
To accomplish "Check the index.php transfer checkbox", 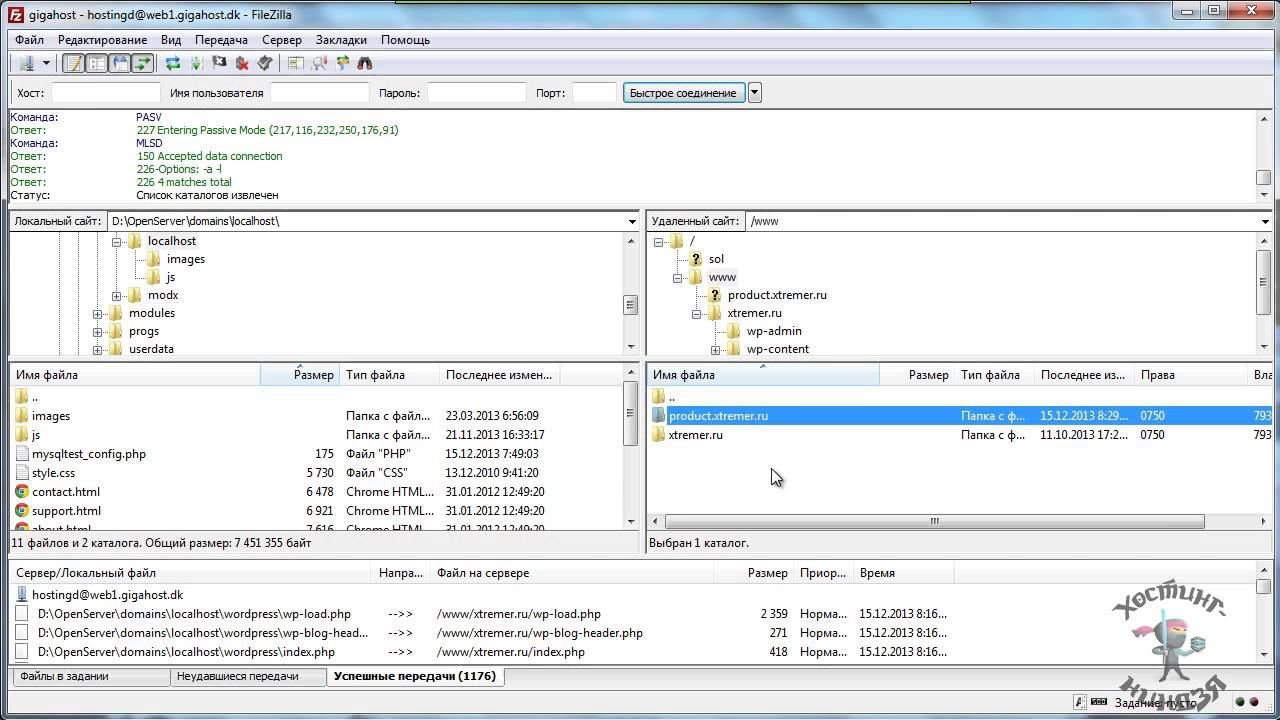I will 22,652.
